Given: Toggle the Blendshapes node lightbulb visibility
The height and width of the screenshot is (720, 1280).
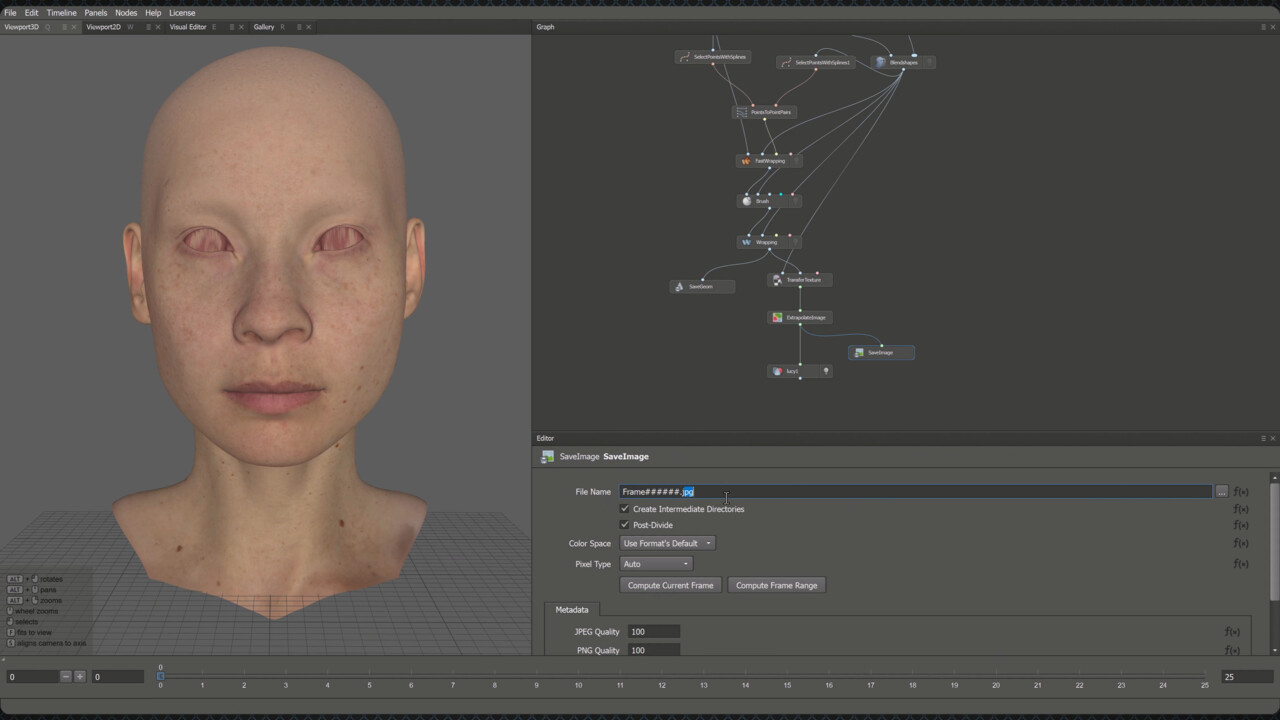Looking at the screenshot, I should 929,62.
